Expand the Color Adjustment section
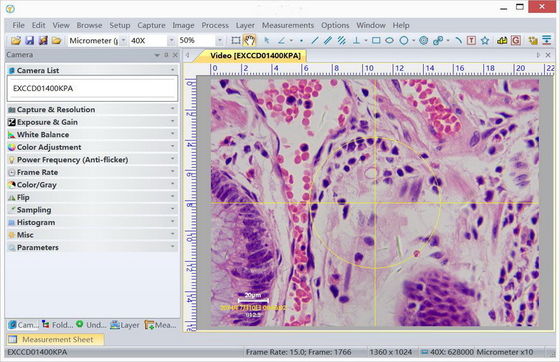 [x=92, y=147]
